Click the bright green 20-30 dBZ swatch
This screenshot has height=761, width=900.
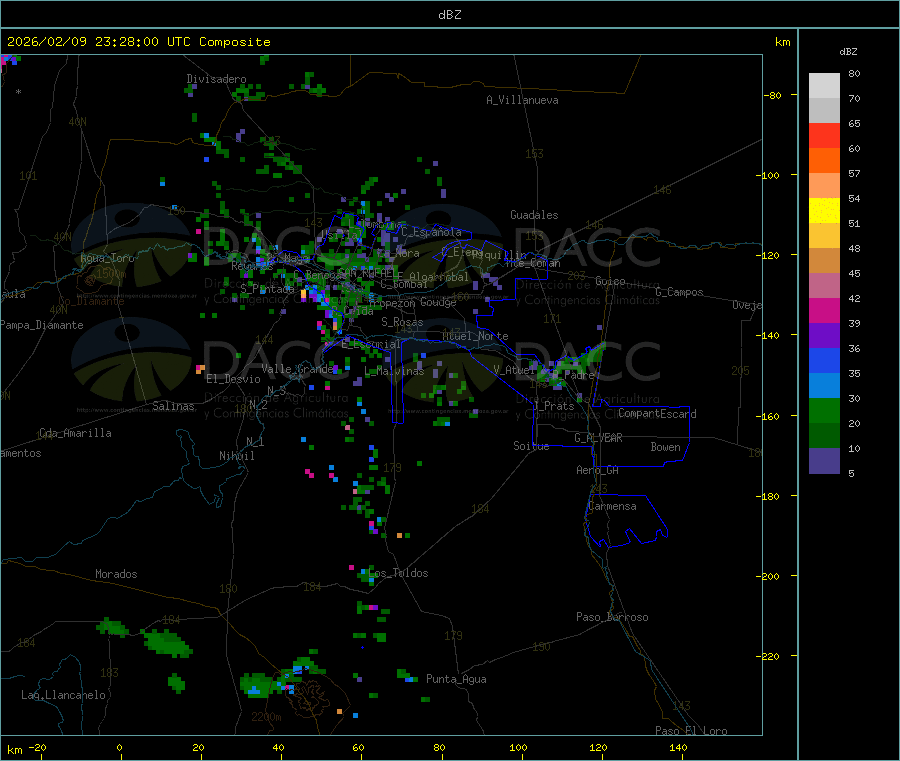pos(824,411)
